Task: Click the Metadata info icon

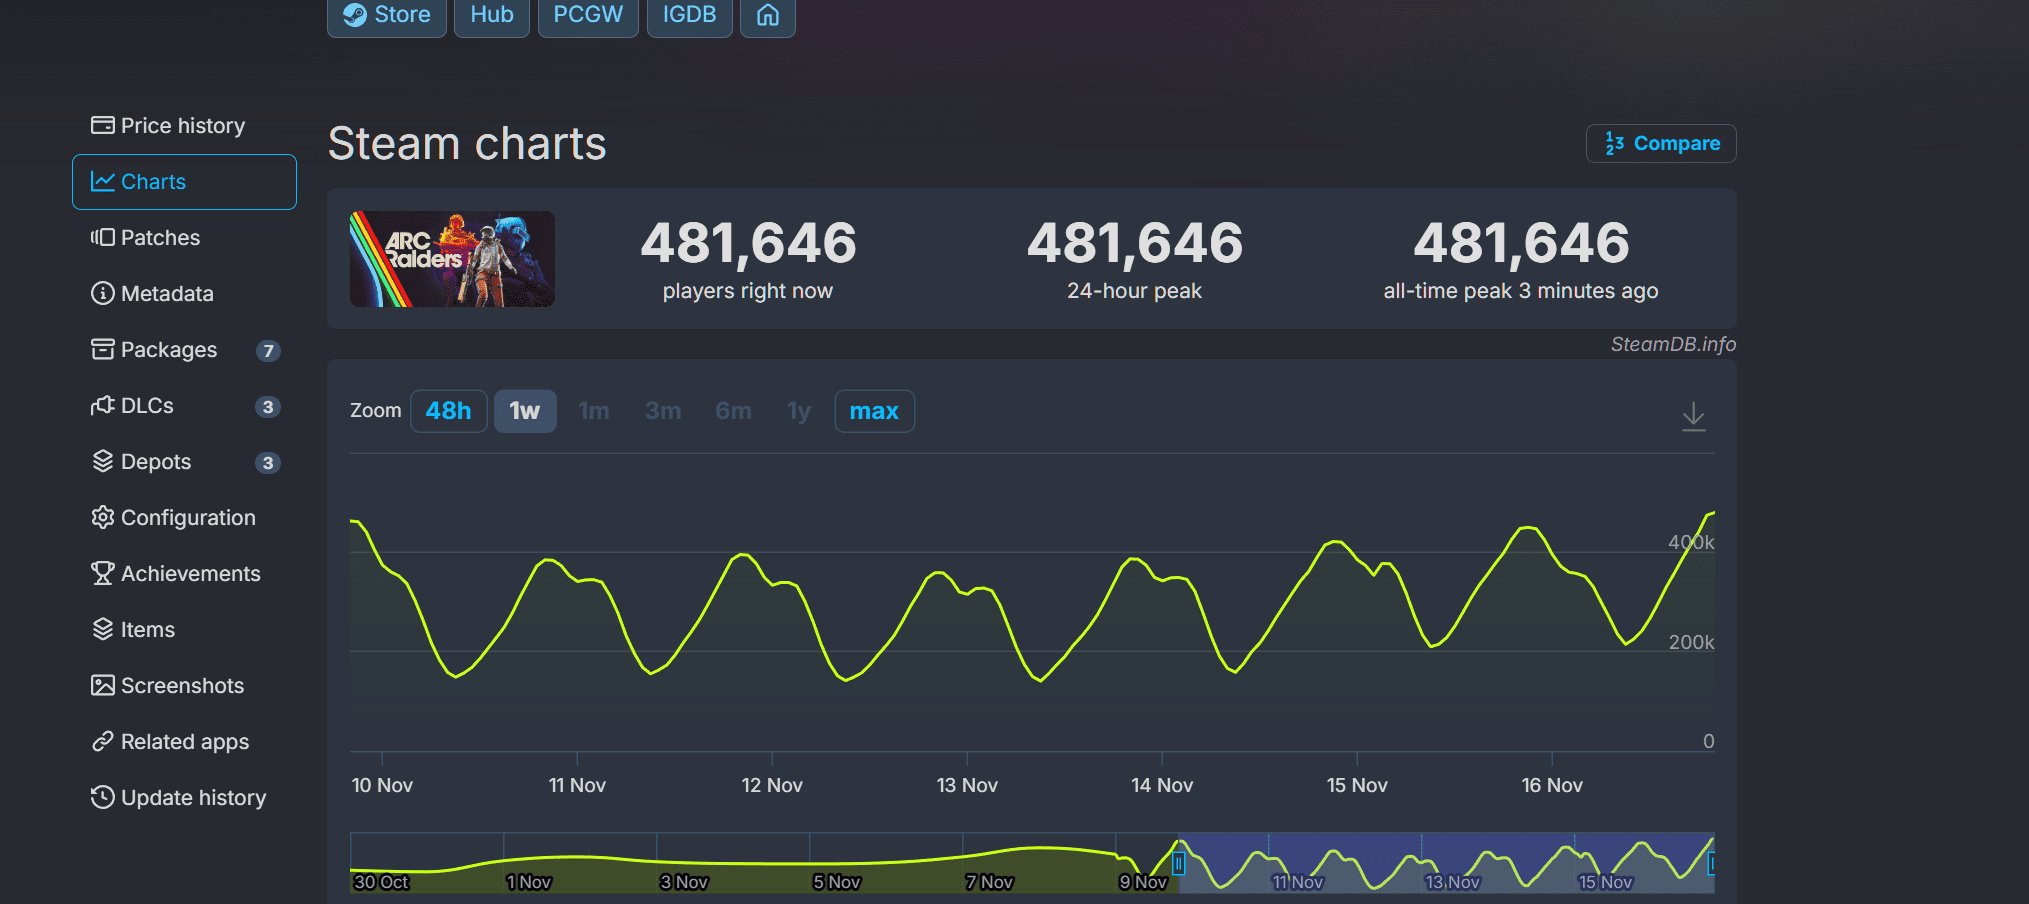Action: point(103,293)
